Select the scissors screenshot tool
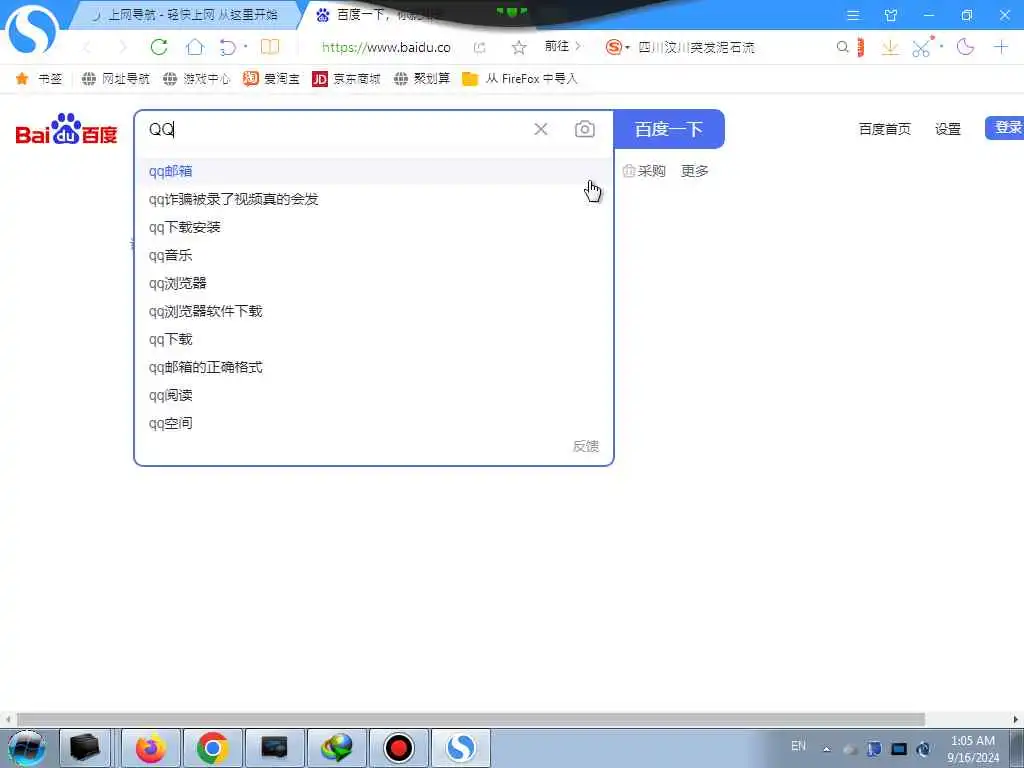The height and width of the screenshot is (768, 1024). click(x=921, y=48)
